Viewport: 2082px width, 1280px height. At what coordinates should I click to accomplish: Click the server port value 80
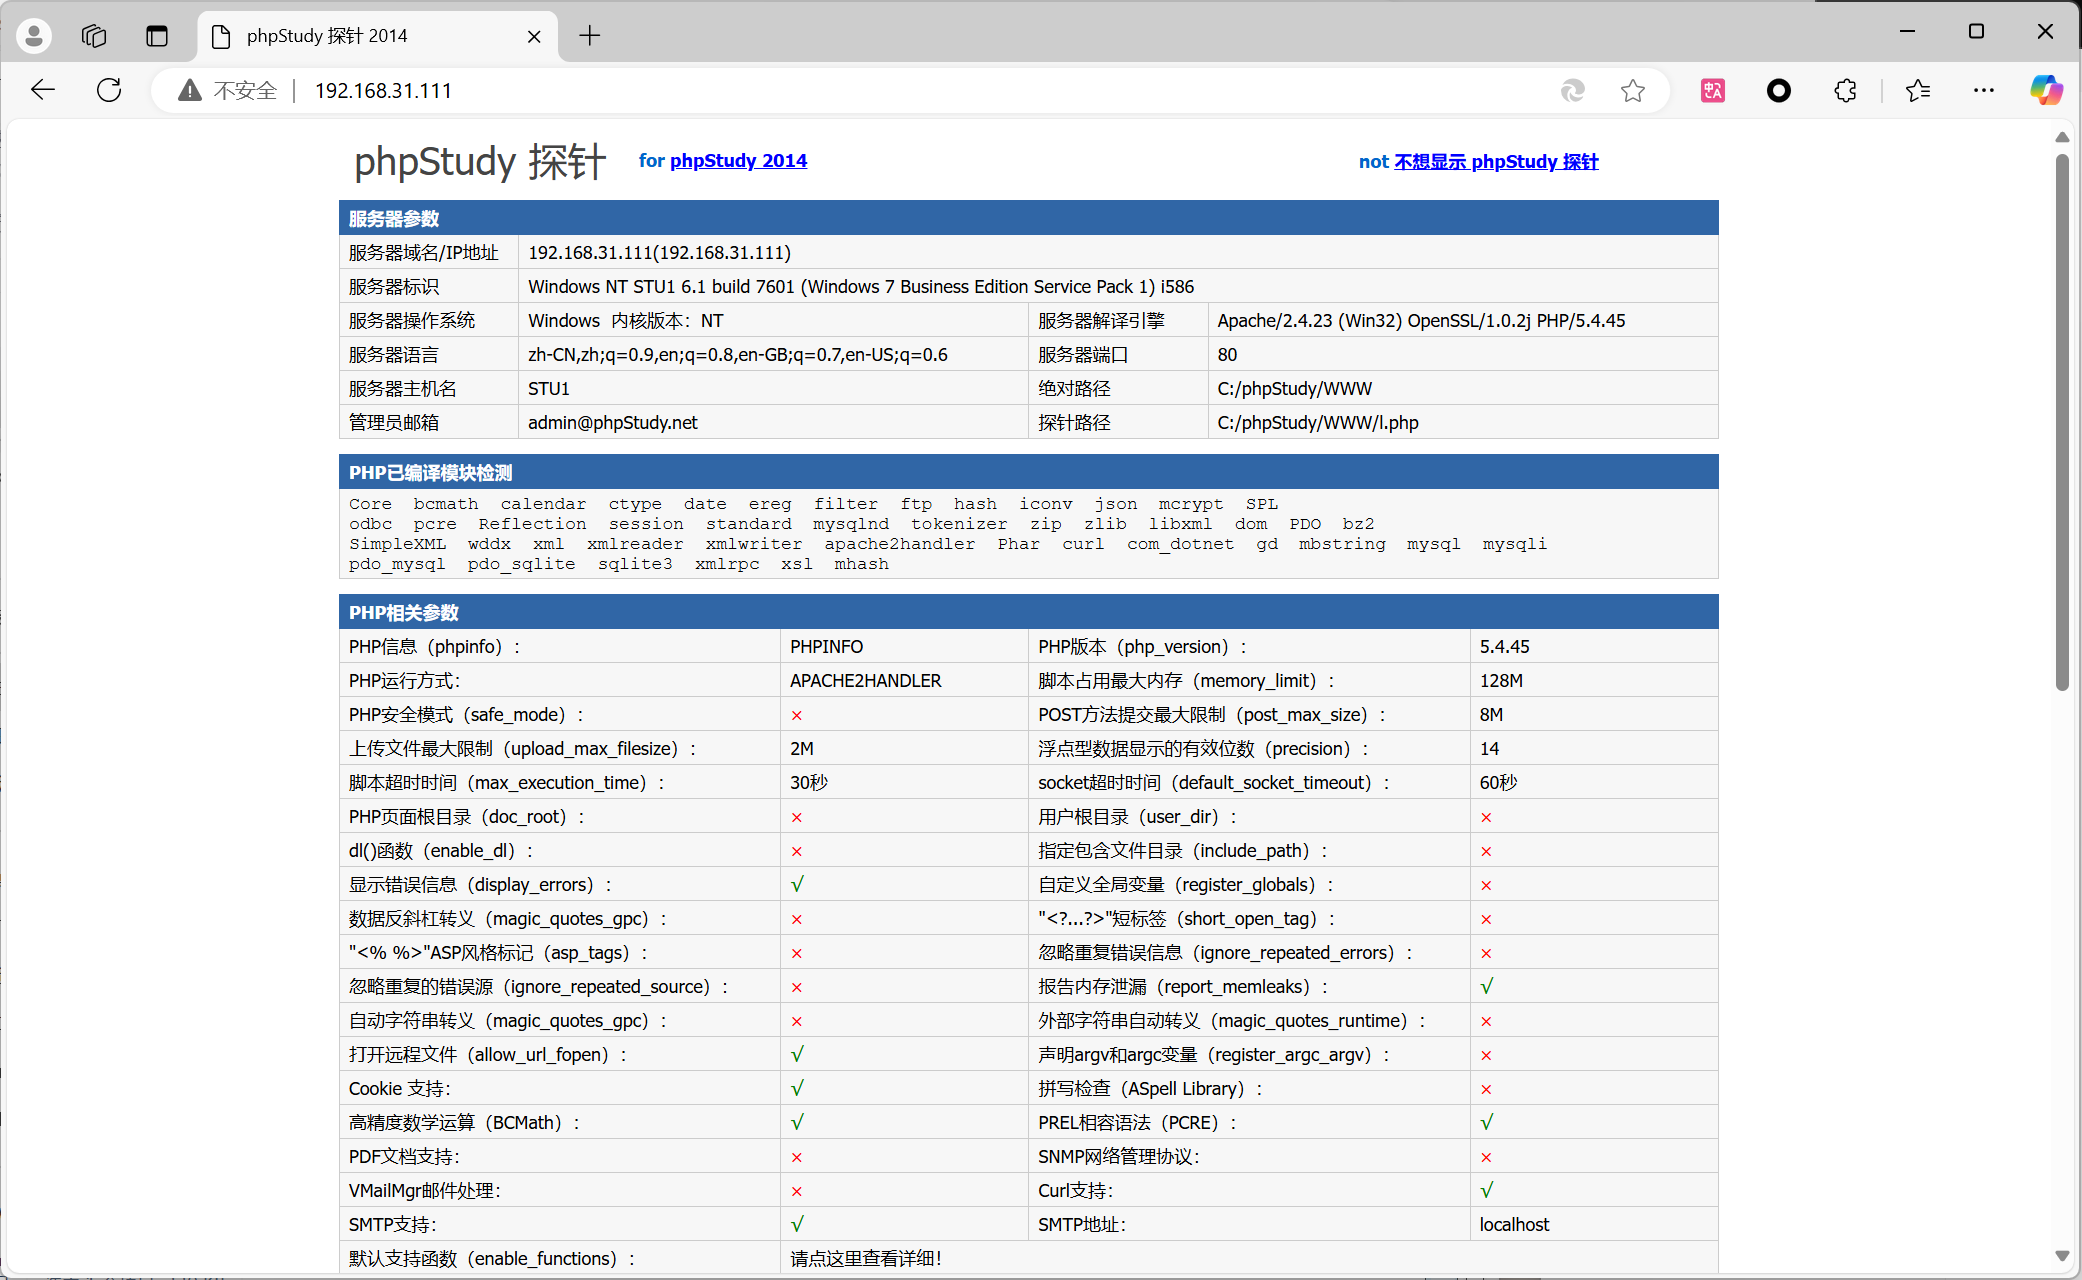tap(1227, 355)
